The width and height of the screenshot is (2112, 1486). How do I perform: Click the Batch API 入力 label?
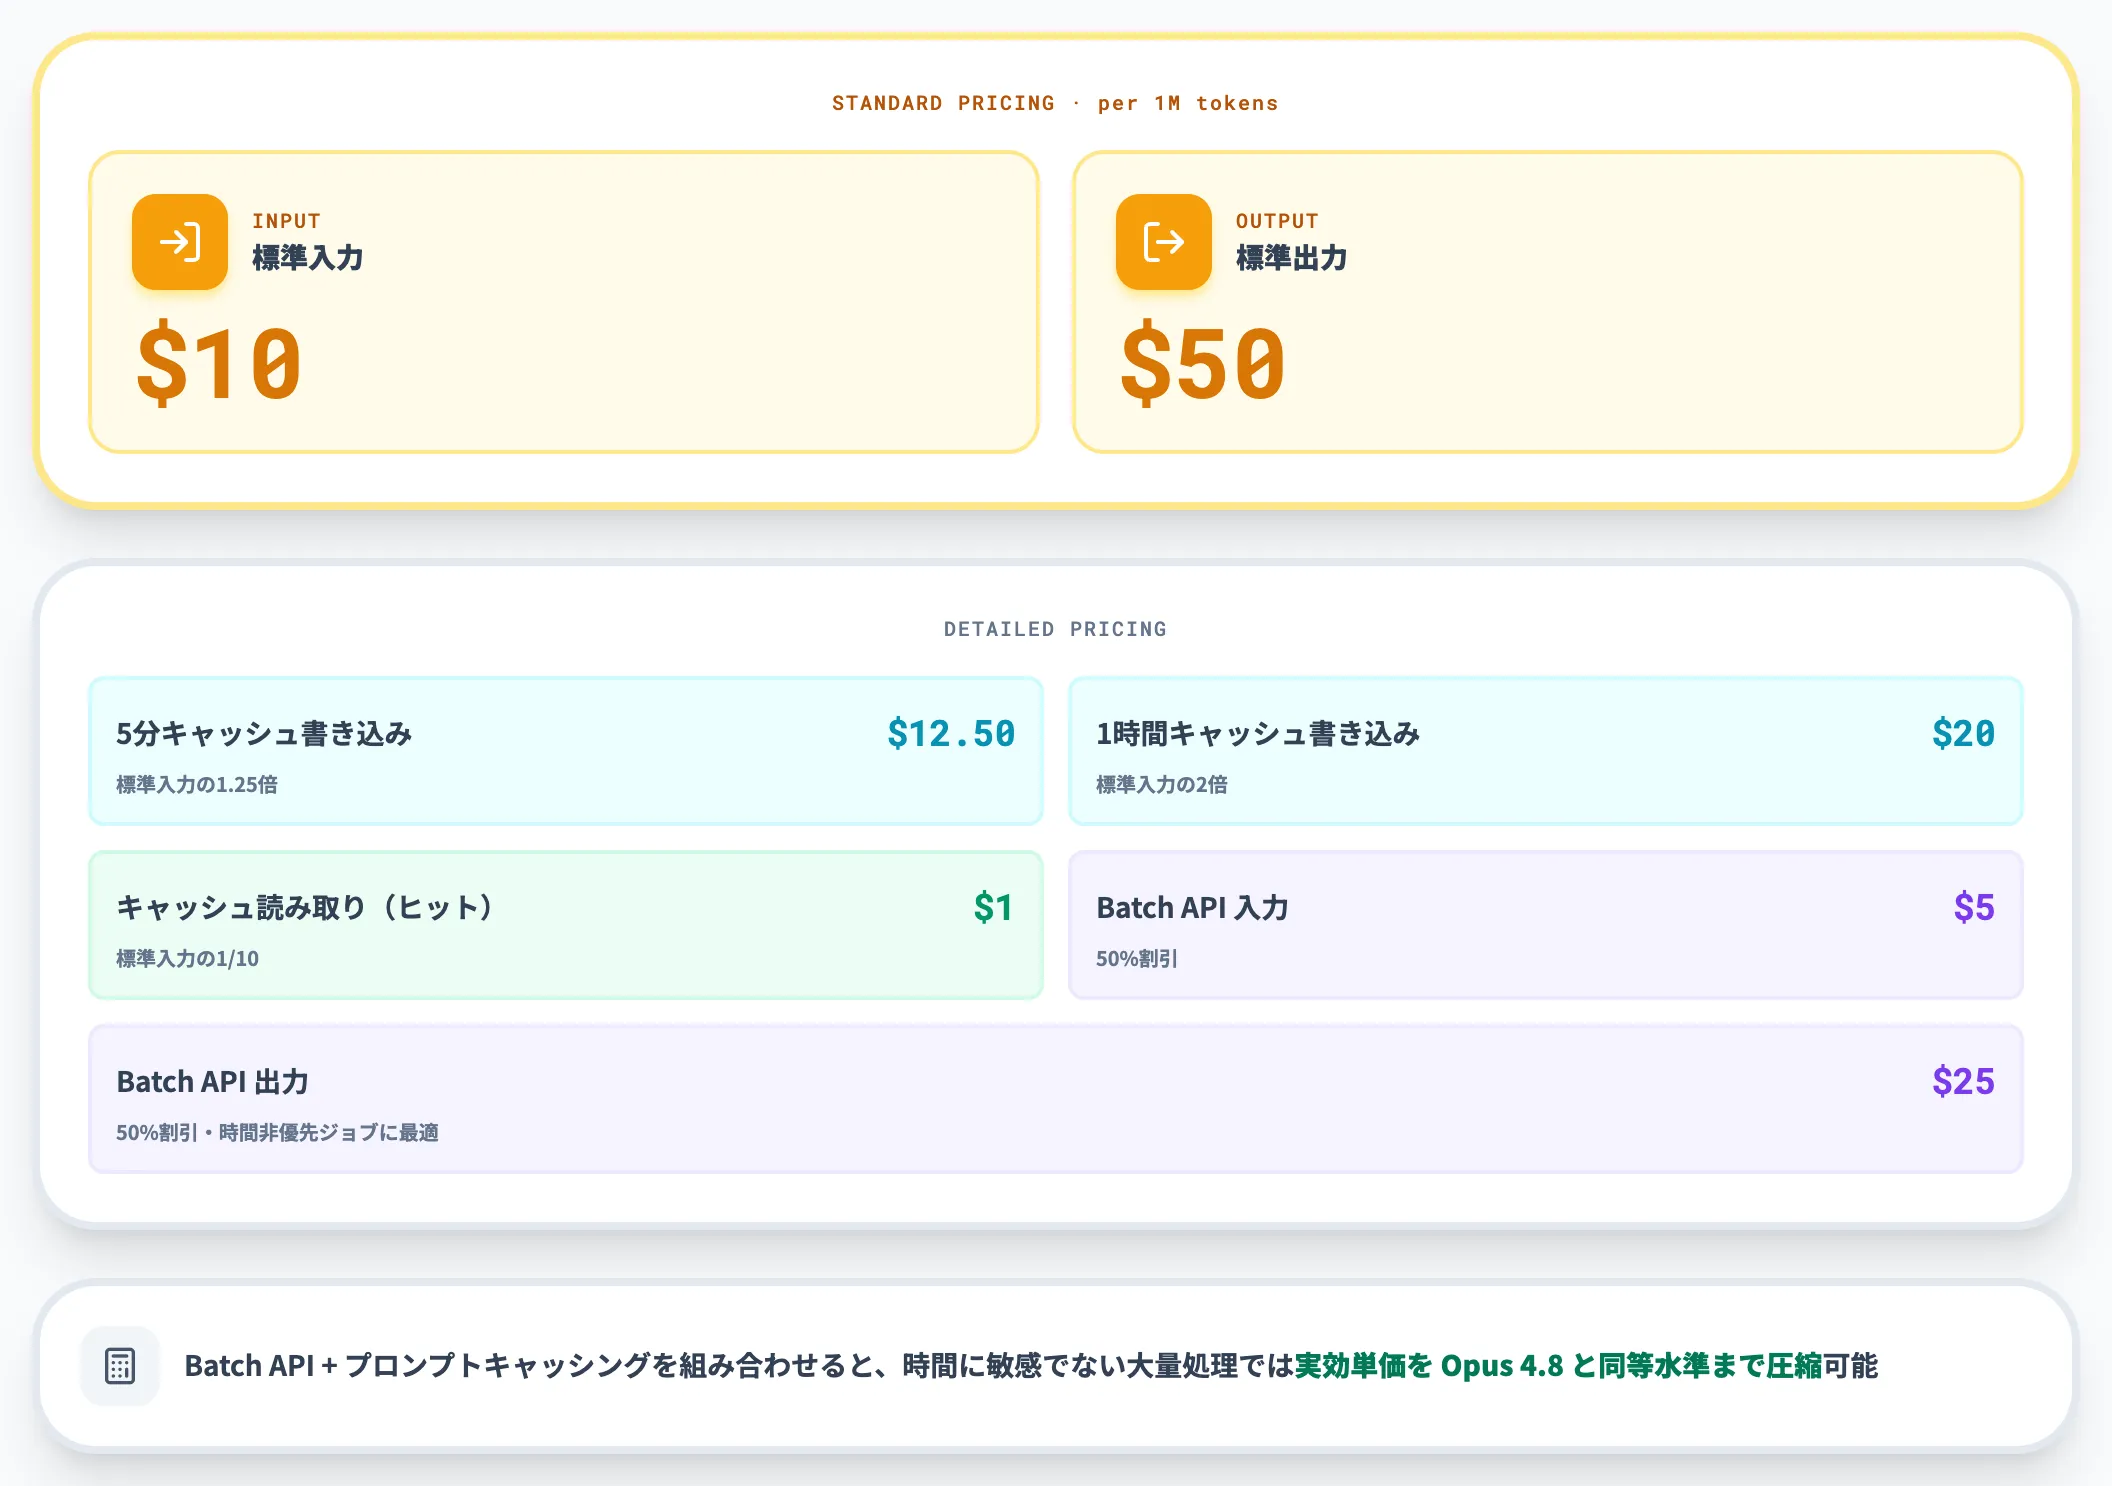point(1192,908)
